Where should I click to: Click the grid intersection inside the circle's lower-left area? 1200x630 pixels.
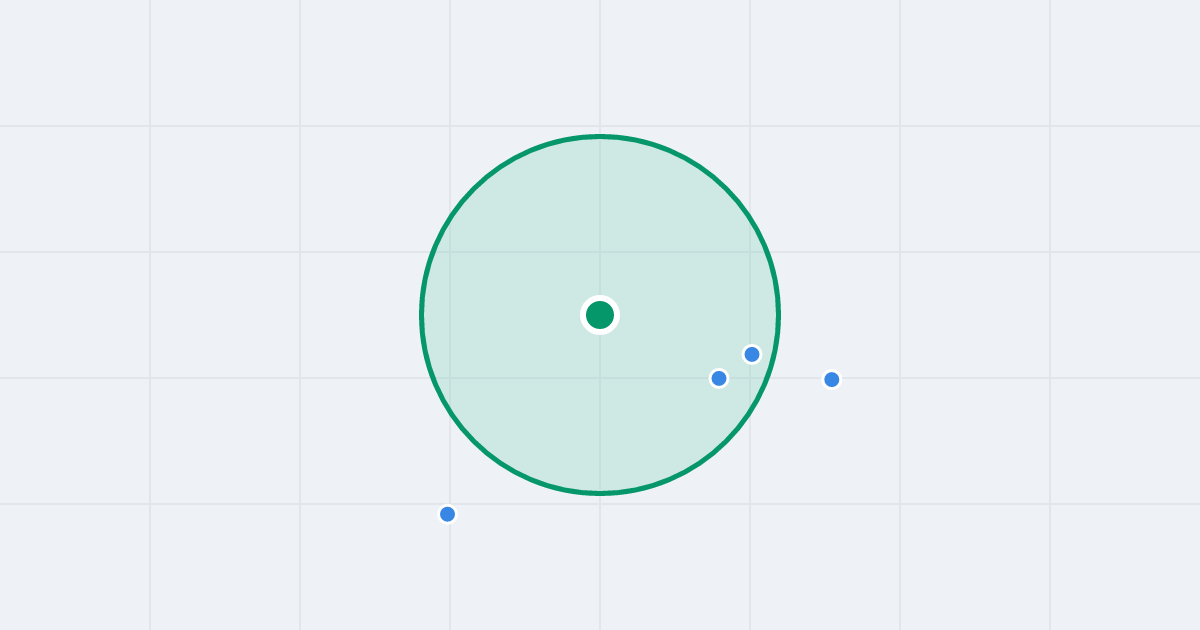(x=450, y=378)
